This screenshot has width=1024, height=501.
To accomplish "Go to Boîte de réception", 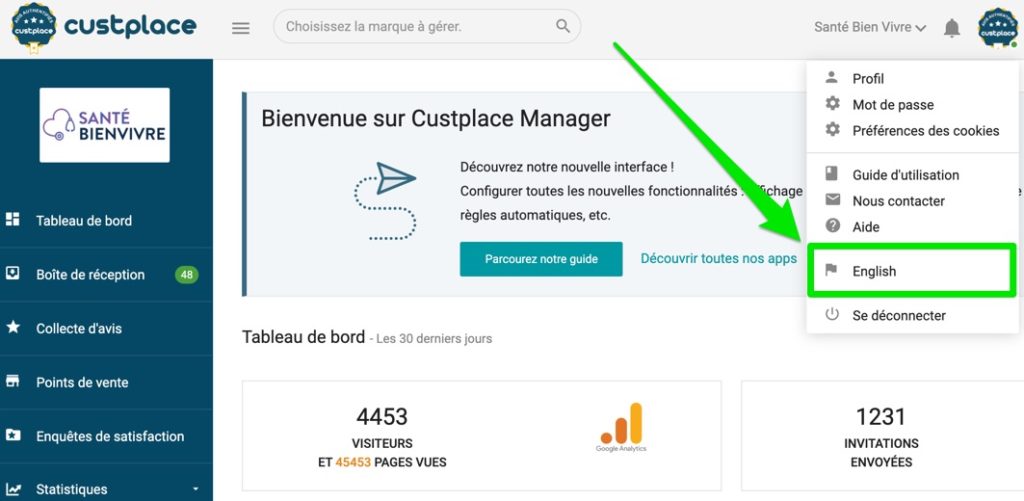I will coord(90,275).
